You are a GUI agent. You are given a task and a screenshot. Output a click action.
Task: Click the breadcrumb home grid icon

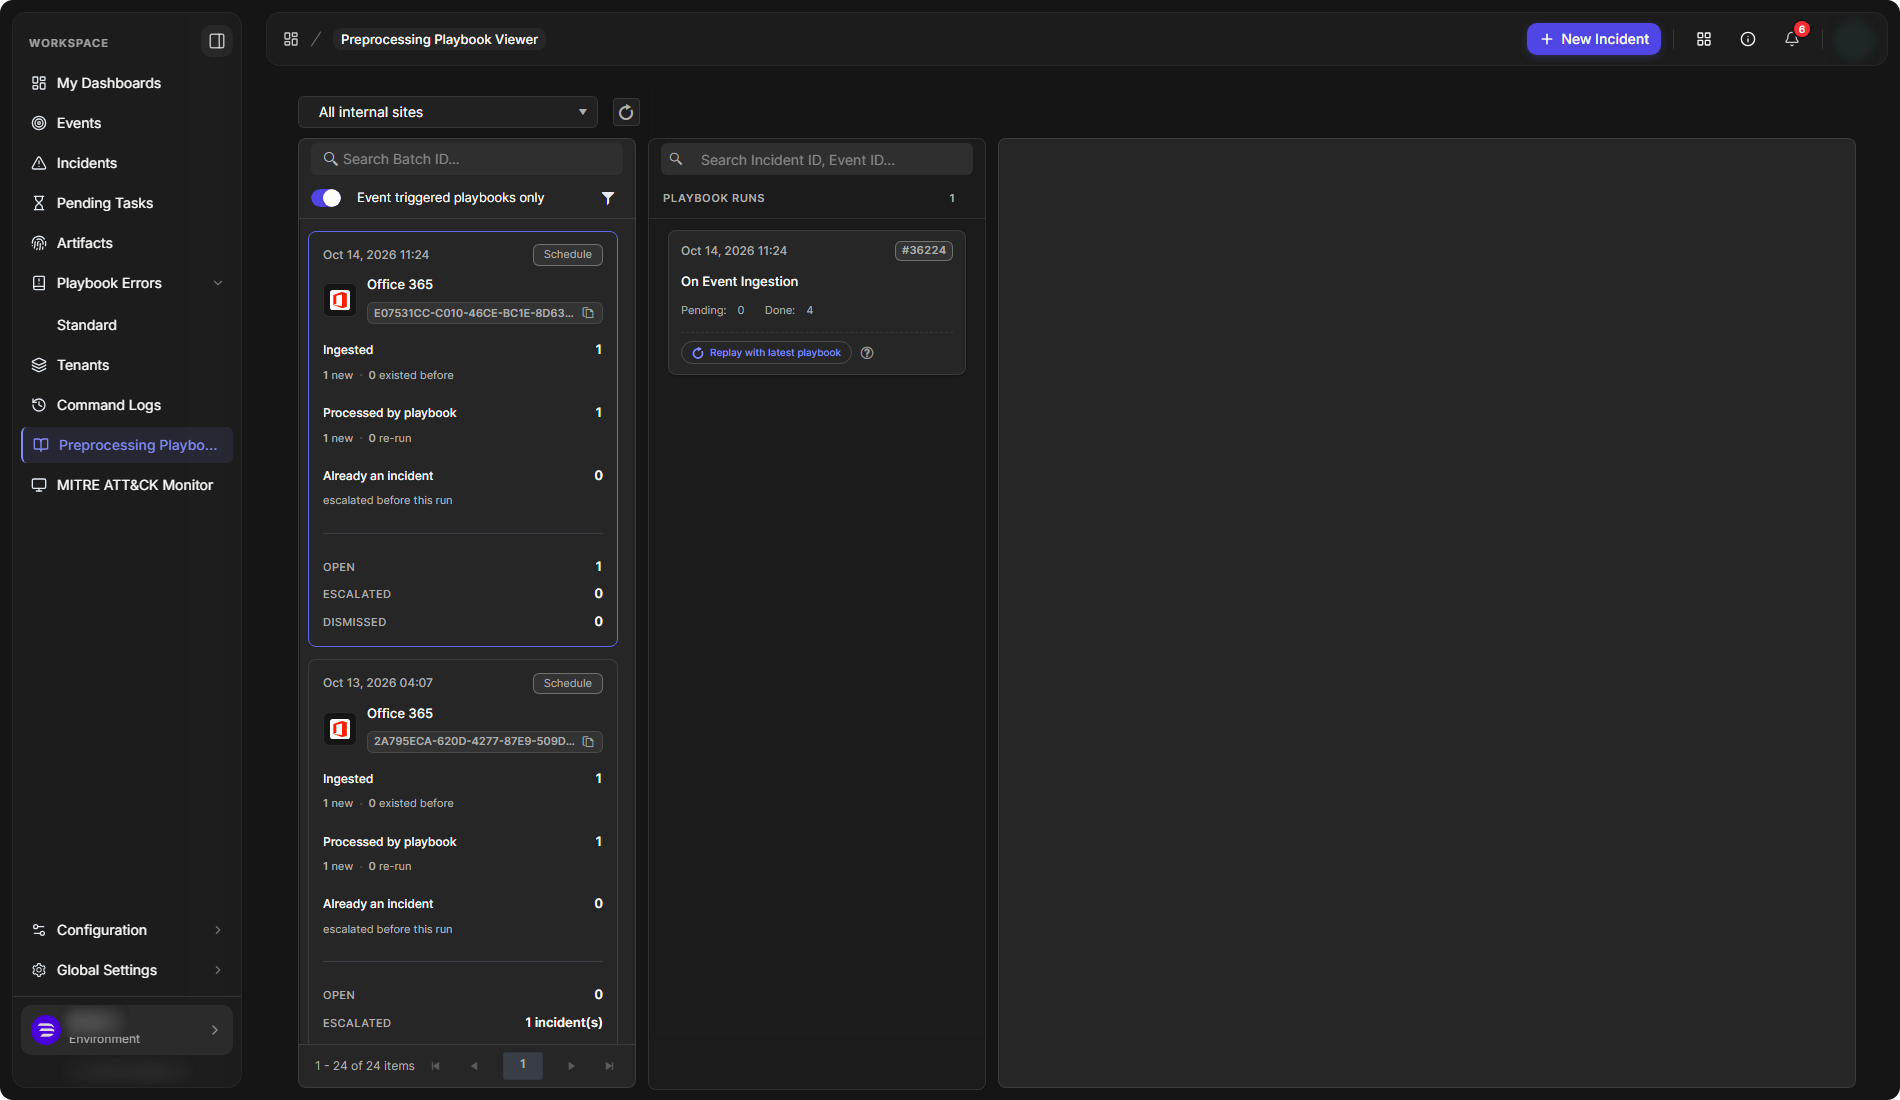tap(291, 39)
